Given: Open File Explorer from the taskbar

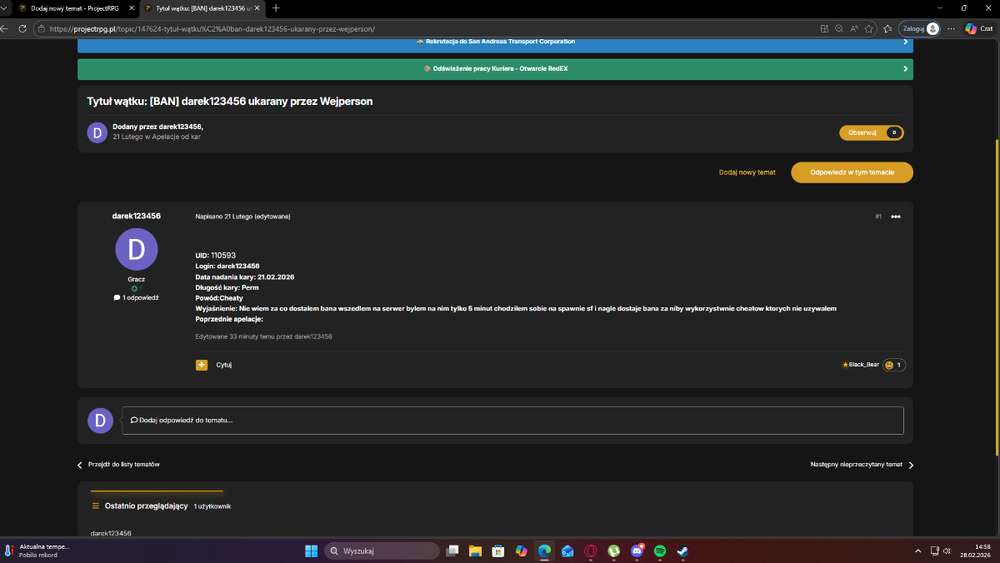Looking at the screenshot, I should coord(475,551).
